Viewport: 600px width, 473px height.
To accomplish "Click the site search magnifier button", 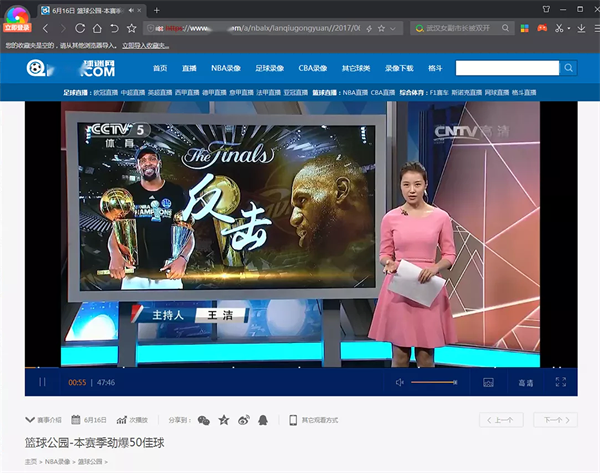I will point(569,68).
